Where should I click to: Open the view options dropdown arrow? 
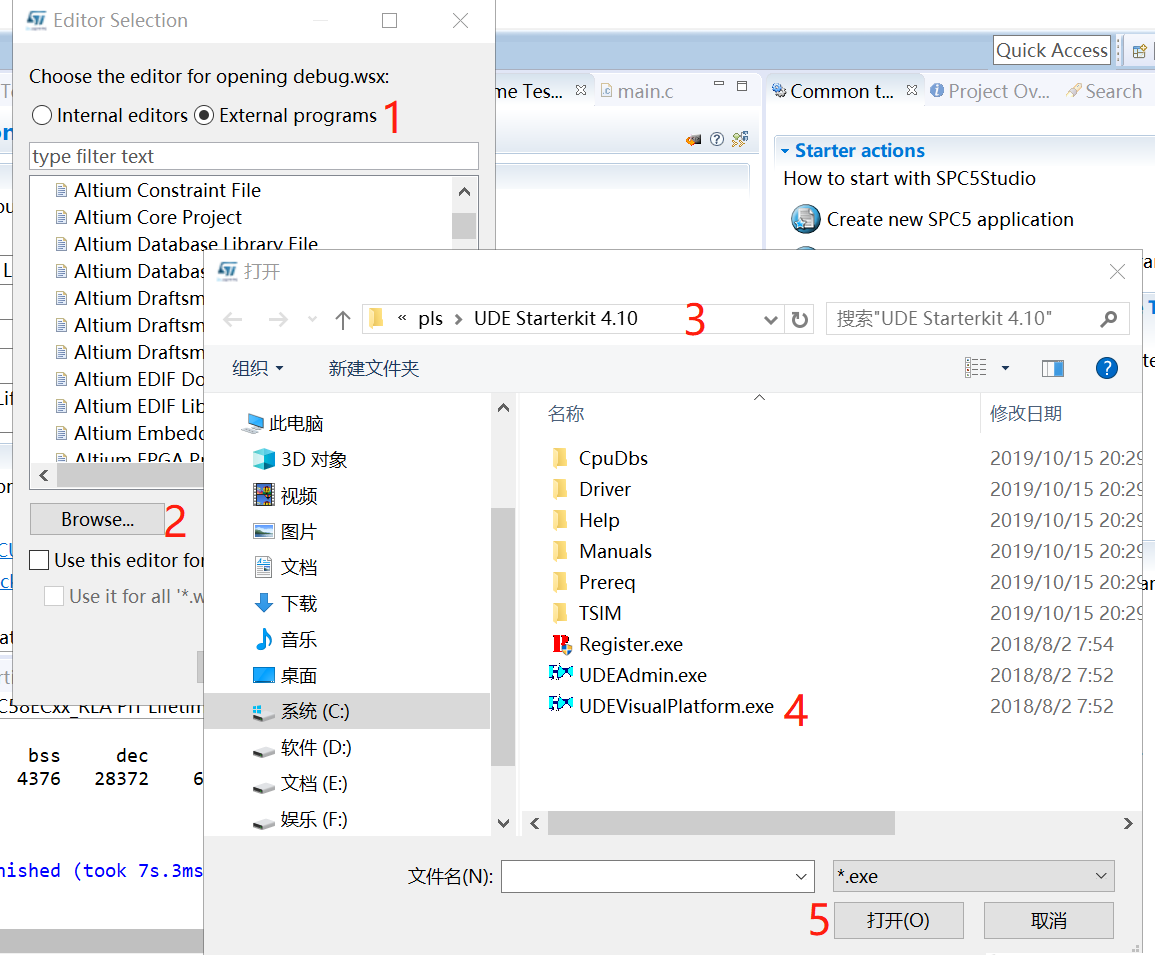[1005, 368]
